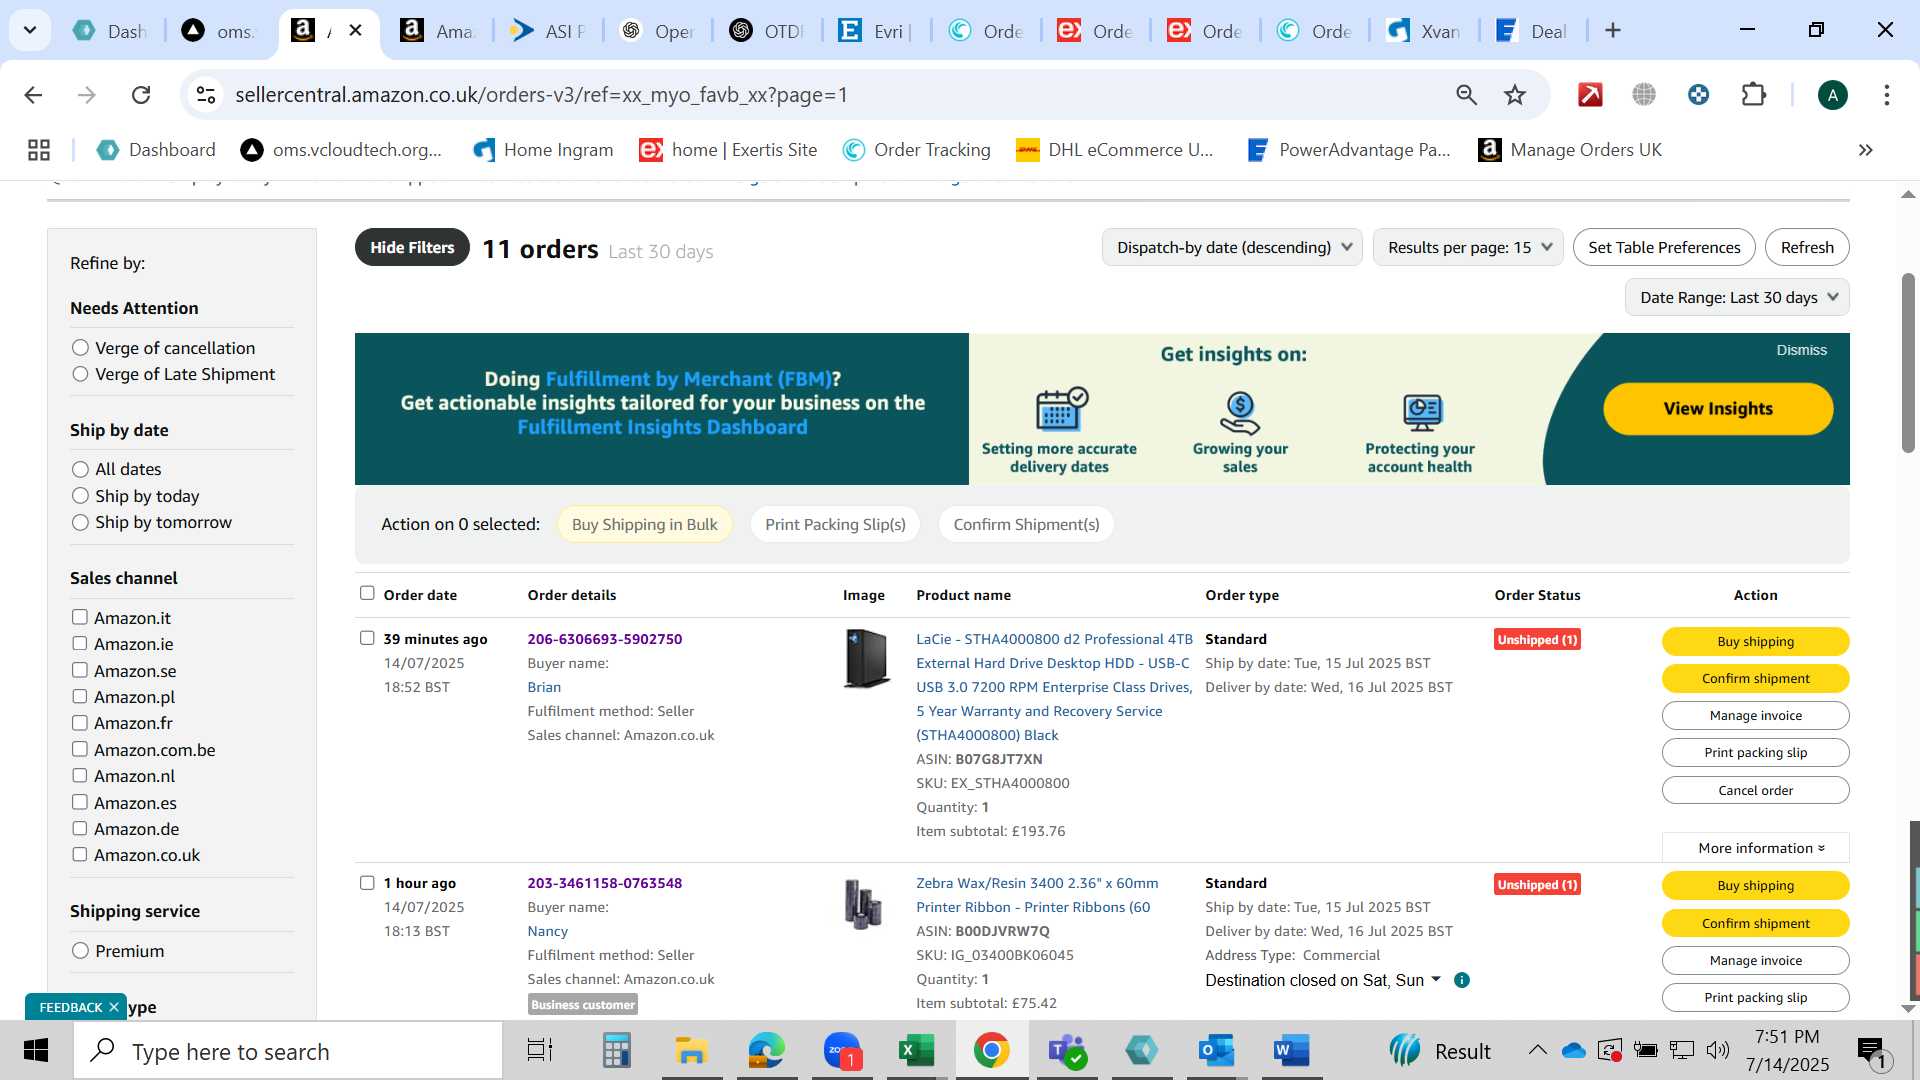Open Results per page dropdown

tap(1468, 247)
